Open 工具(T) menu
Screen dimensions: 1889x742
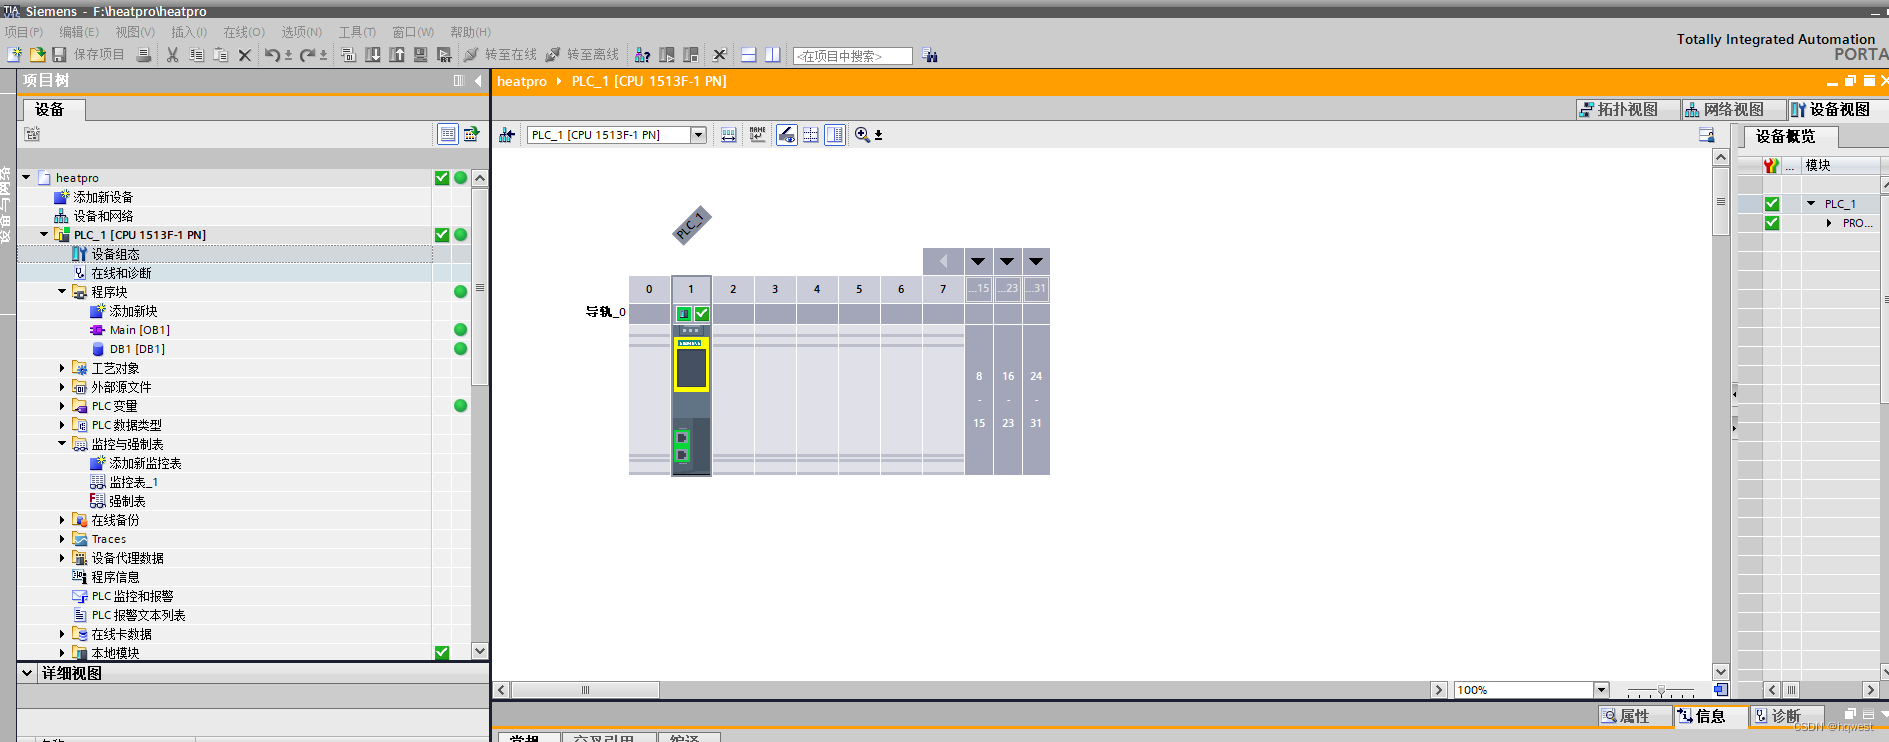click(357, 32)
